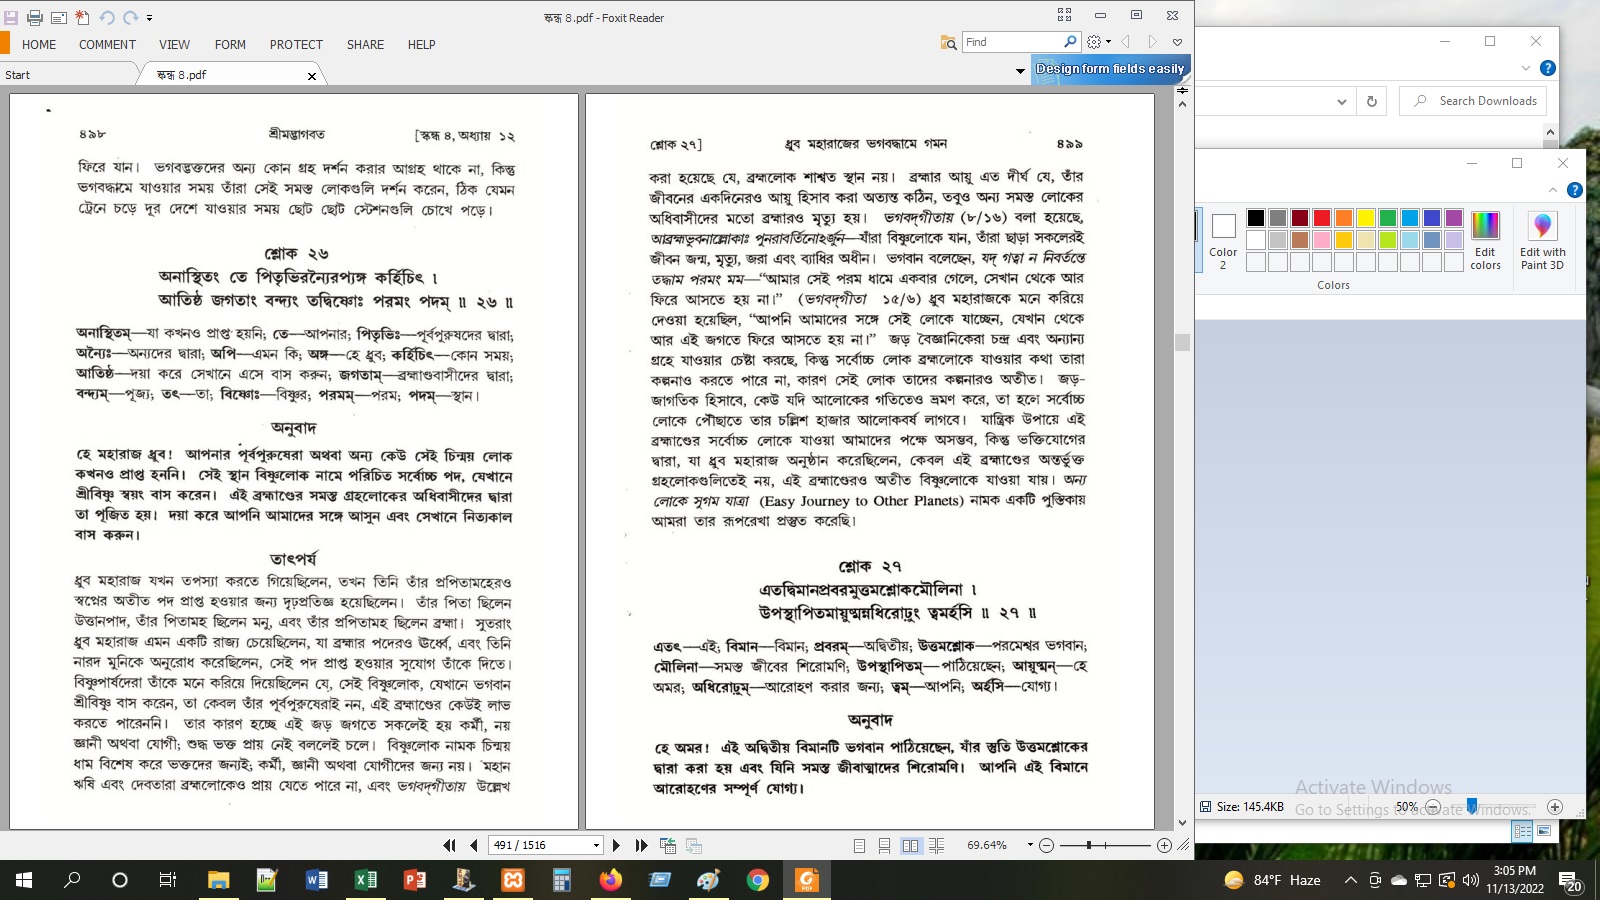The image size is (1600, 900).
Task: Open the 69.64% zoom level dropdown
Action: click(1029, 845)
